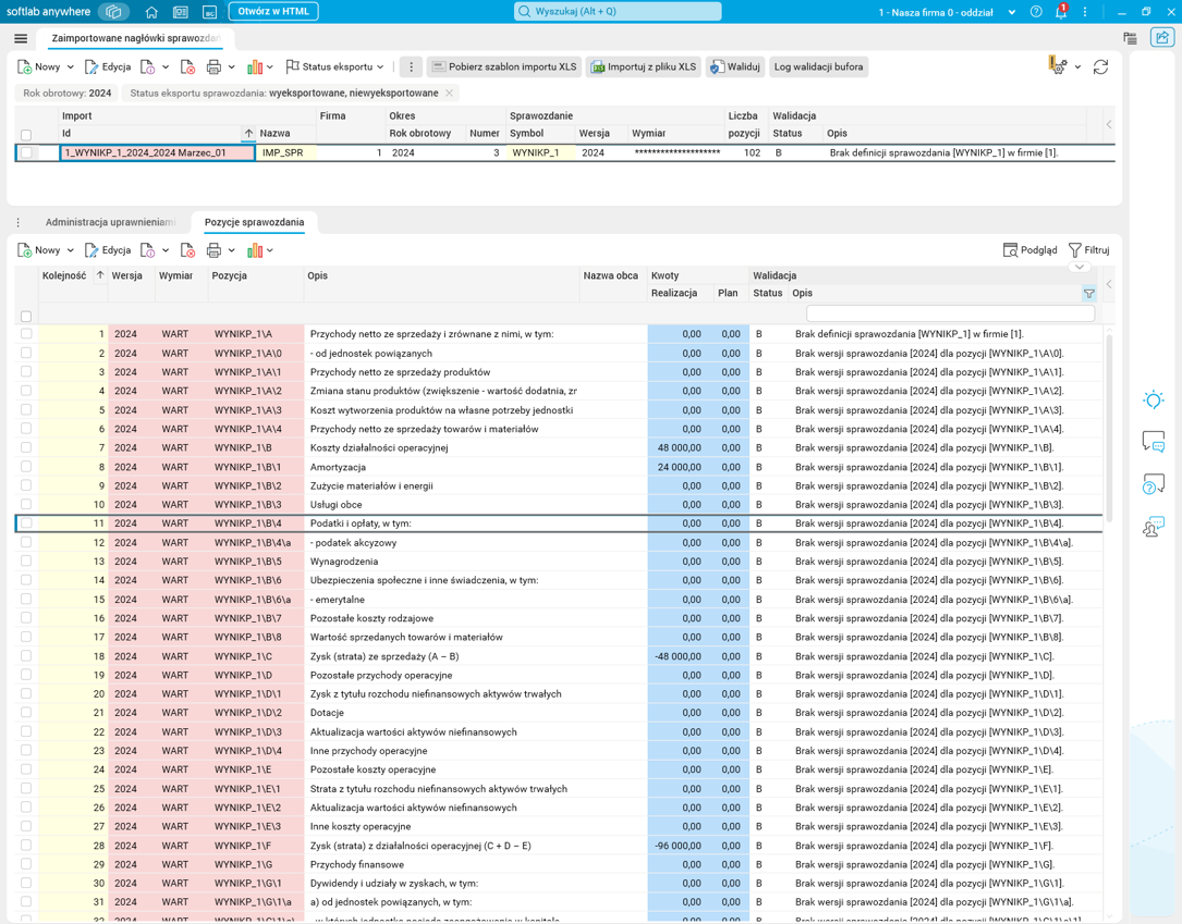
Task: Switch to Administracja uprawnieniami tab
Action: [x=110, y=221]
